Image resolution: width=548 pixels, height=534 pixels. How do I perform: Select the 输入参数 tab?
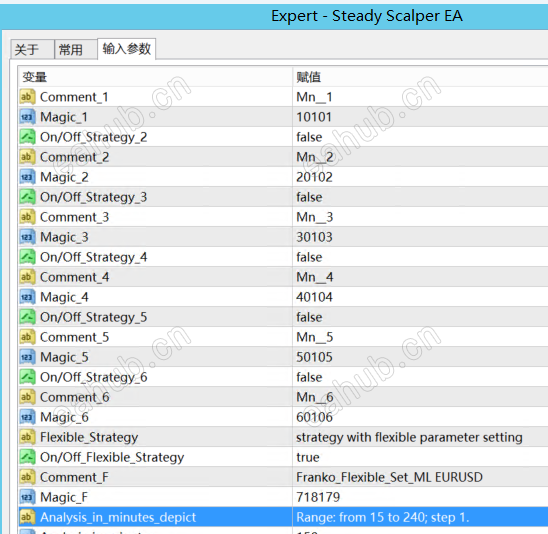[127, 49]
